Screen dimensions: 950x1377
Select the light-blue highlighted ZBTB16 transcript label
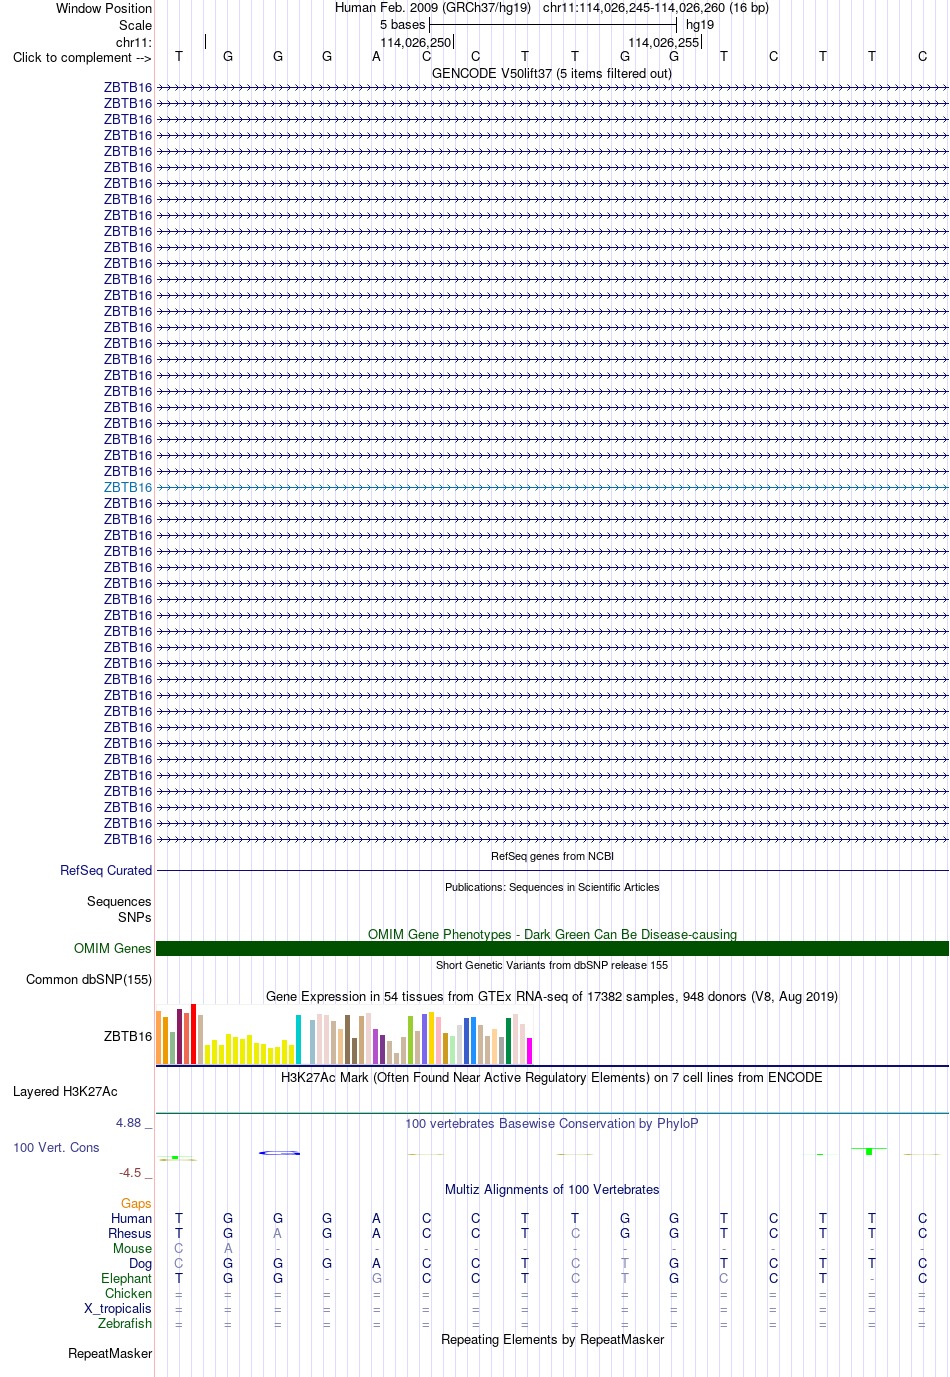tap(128, 487)
